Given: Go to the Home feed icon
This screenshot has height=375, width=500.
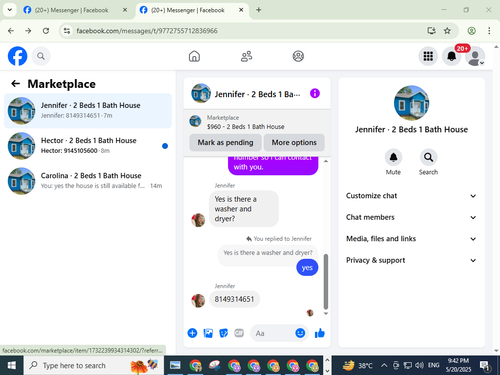Looking at the screenshot, I should tap(194, 56).
